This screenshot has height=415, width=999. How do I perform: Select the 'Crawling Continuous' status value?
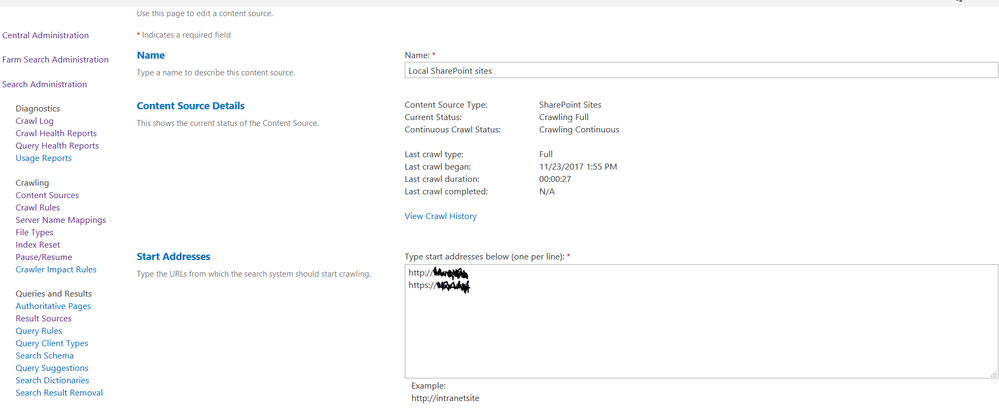tap(579, 129)
